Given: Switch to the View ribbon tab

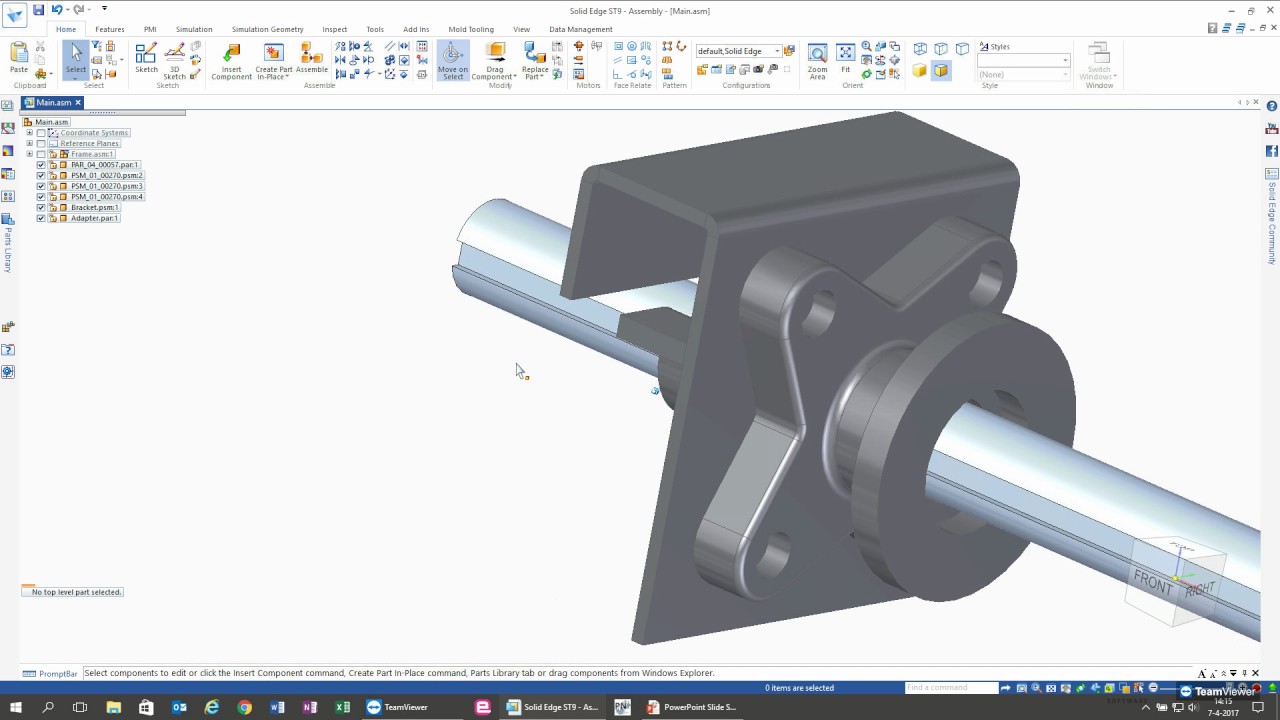Looking at the screenshot, I should pos(522,29).
